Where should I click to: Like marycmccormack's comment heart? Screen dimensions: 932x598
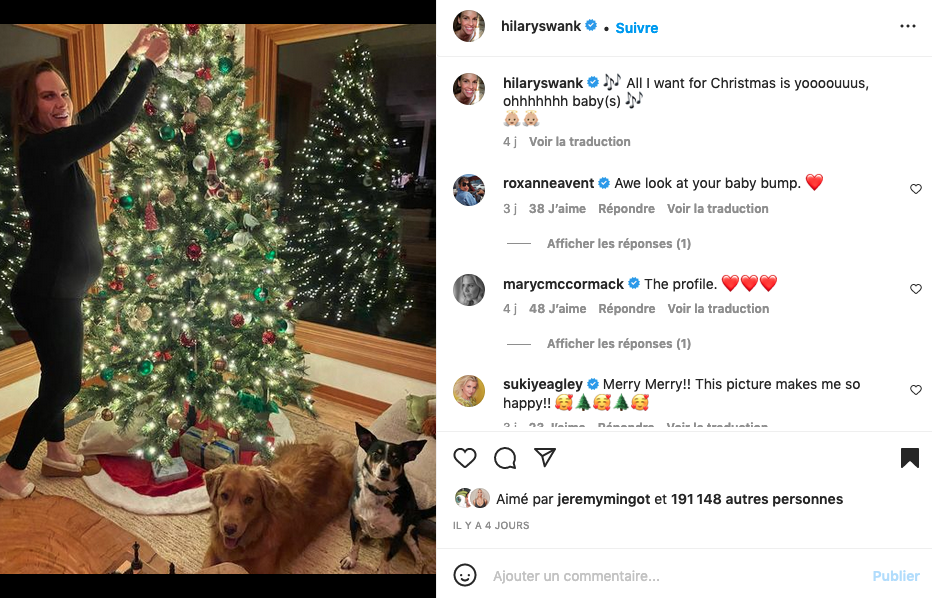(x=916, y=289)
